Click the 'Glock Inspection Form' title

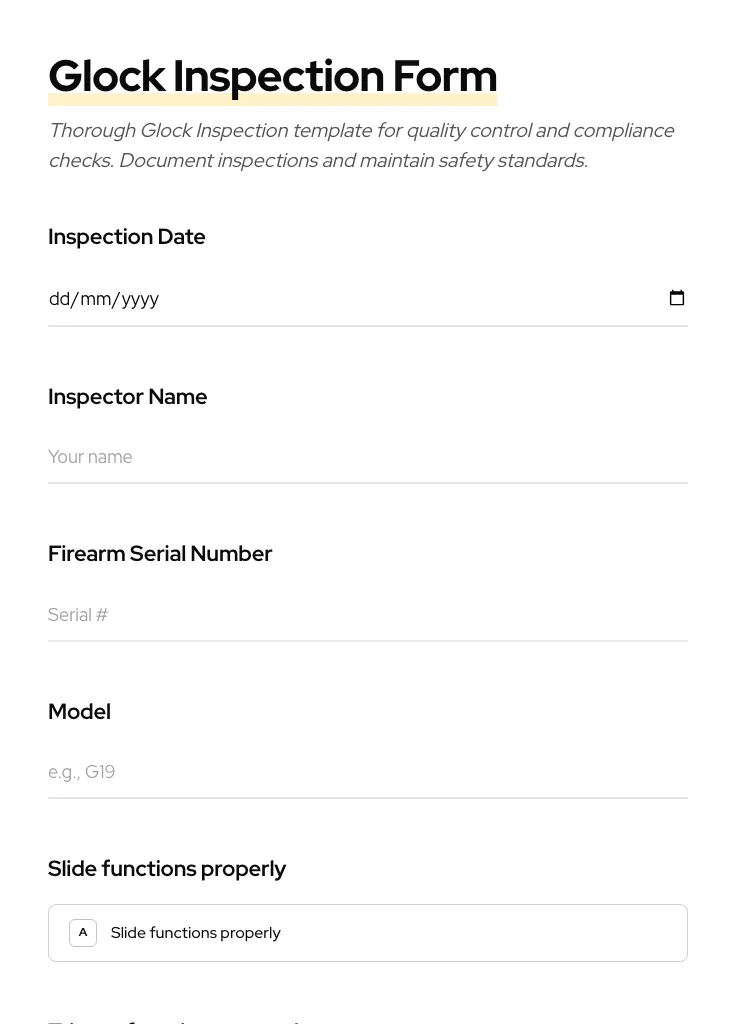(272, 76)
